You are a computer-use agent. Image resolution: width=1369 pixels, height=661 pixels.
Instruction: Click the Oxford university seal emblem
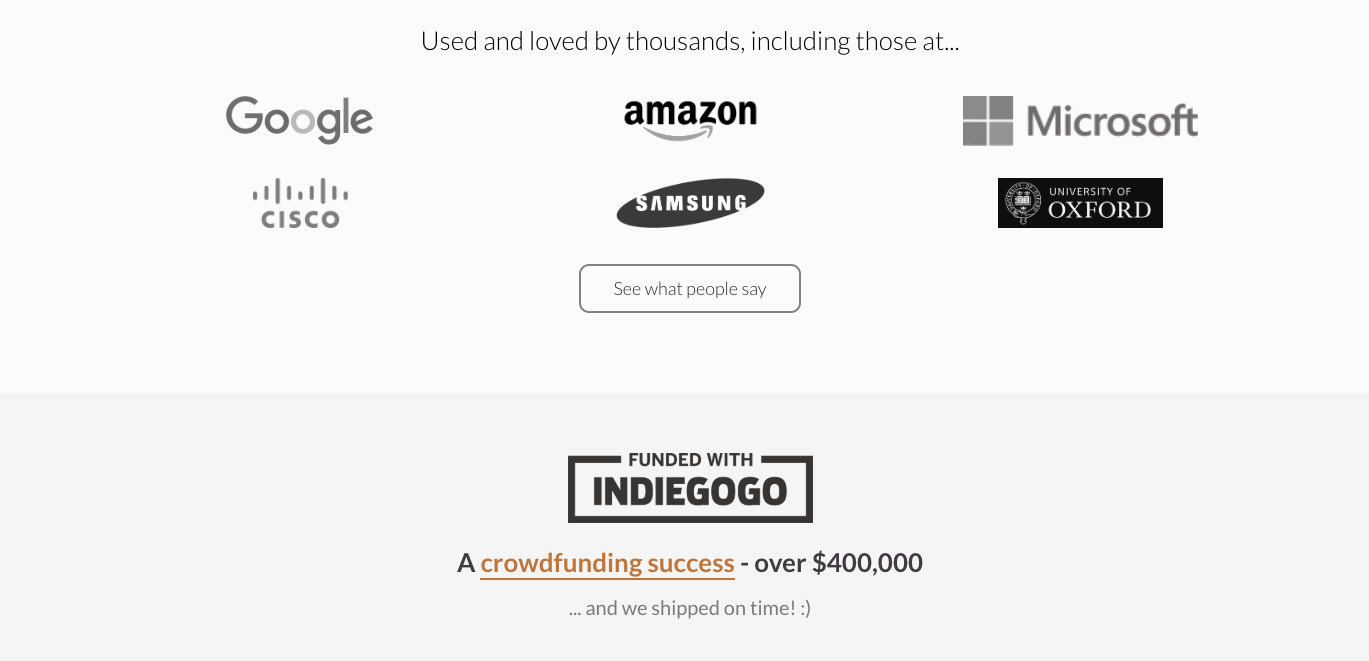click(1025, 202)
